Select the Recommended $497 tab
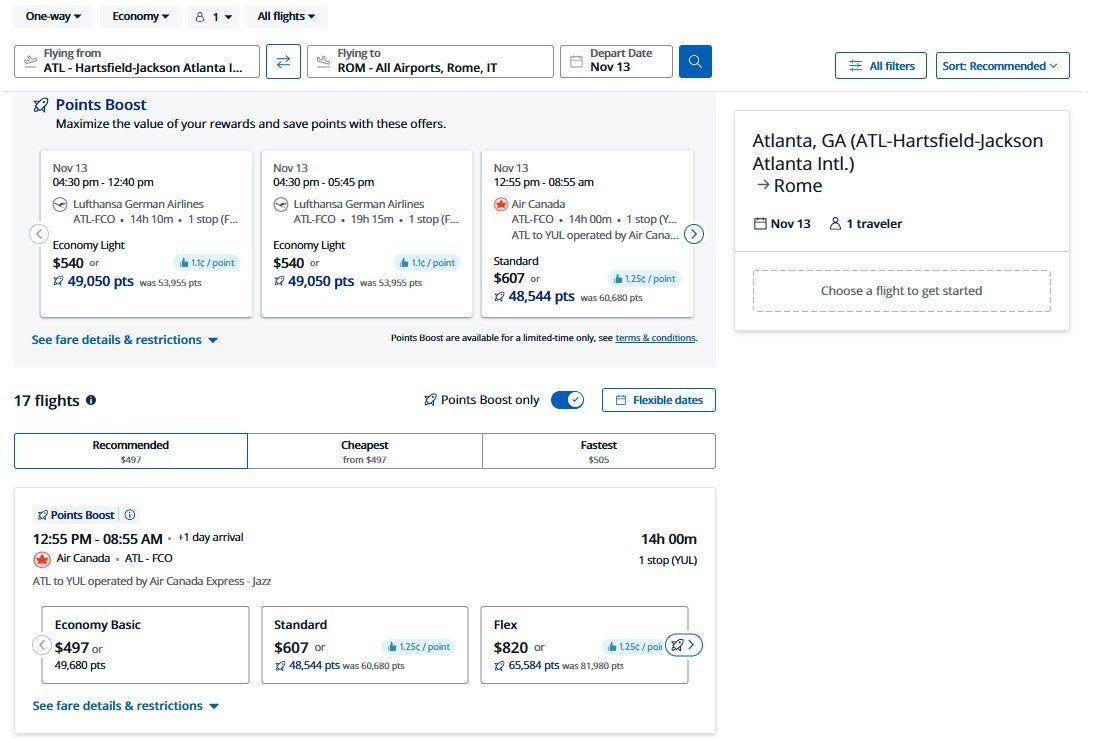Screen dimensions: 1093x739 click(x=131, y=451)
